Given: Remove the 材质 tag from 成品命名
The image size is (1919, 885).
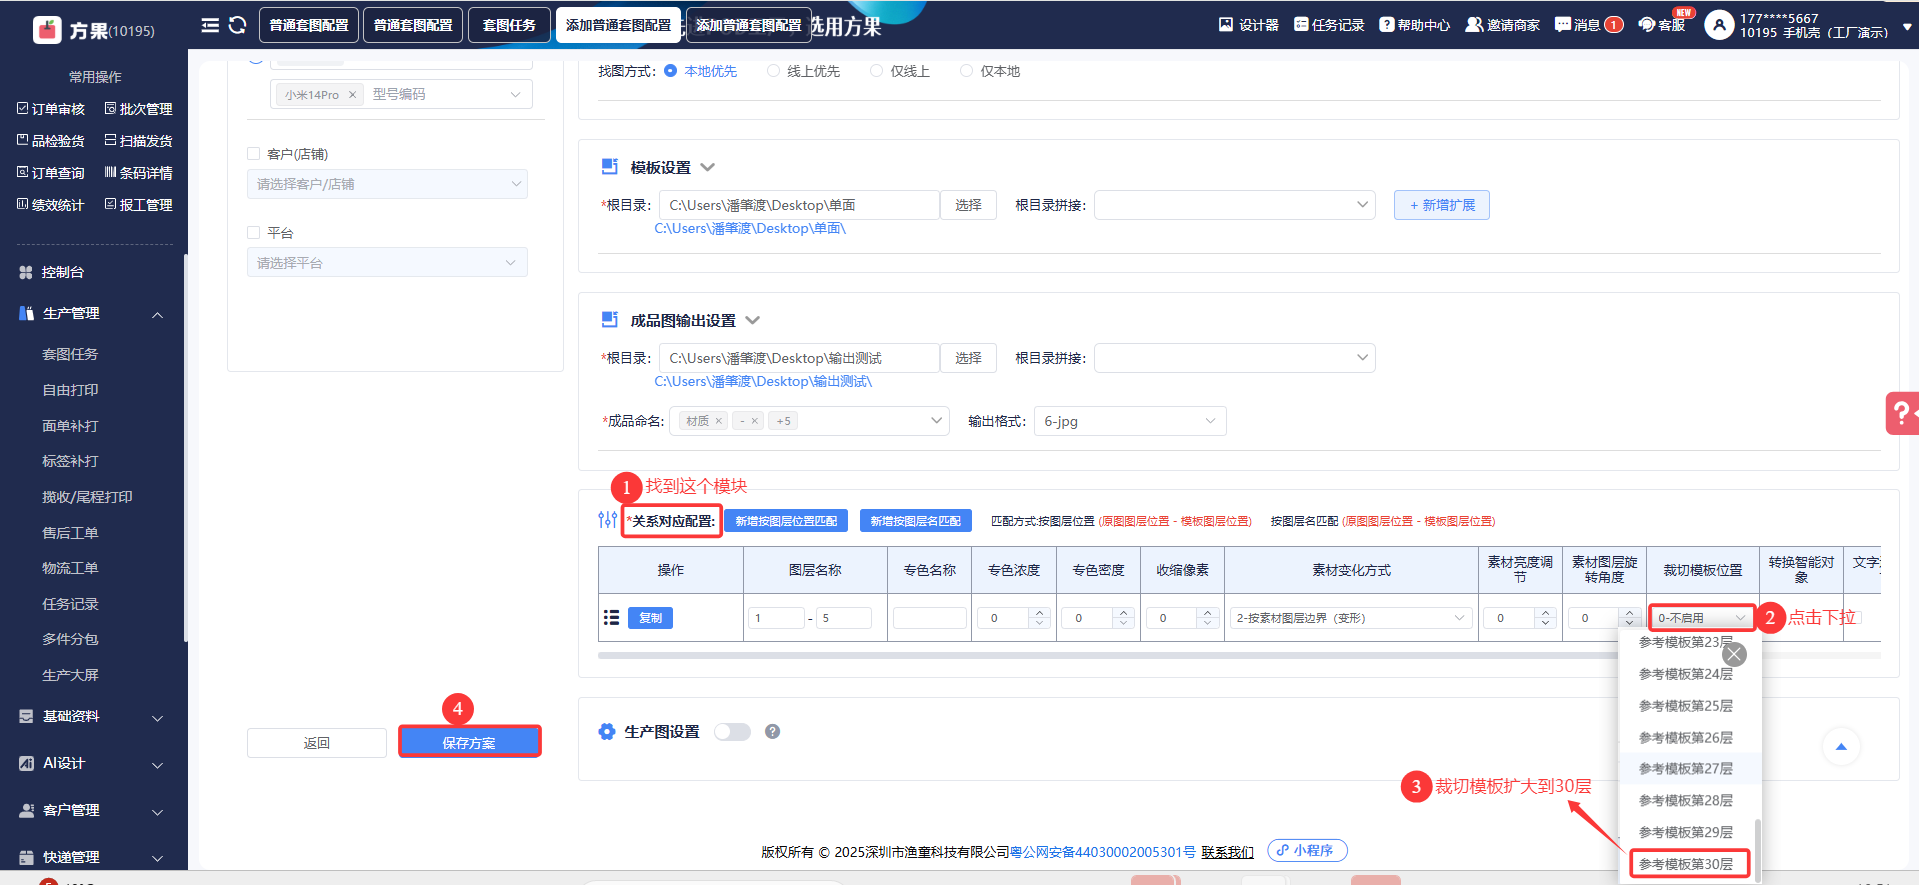Looking at the screenshot, I should point(718,421).
